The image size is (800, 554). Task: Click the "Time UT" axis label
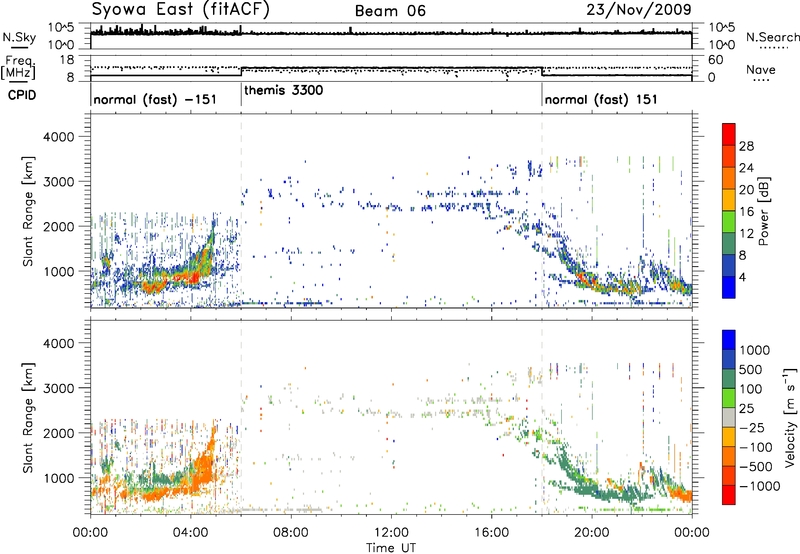point(391,547)
